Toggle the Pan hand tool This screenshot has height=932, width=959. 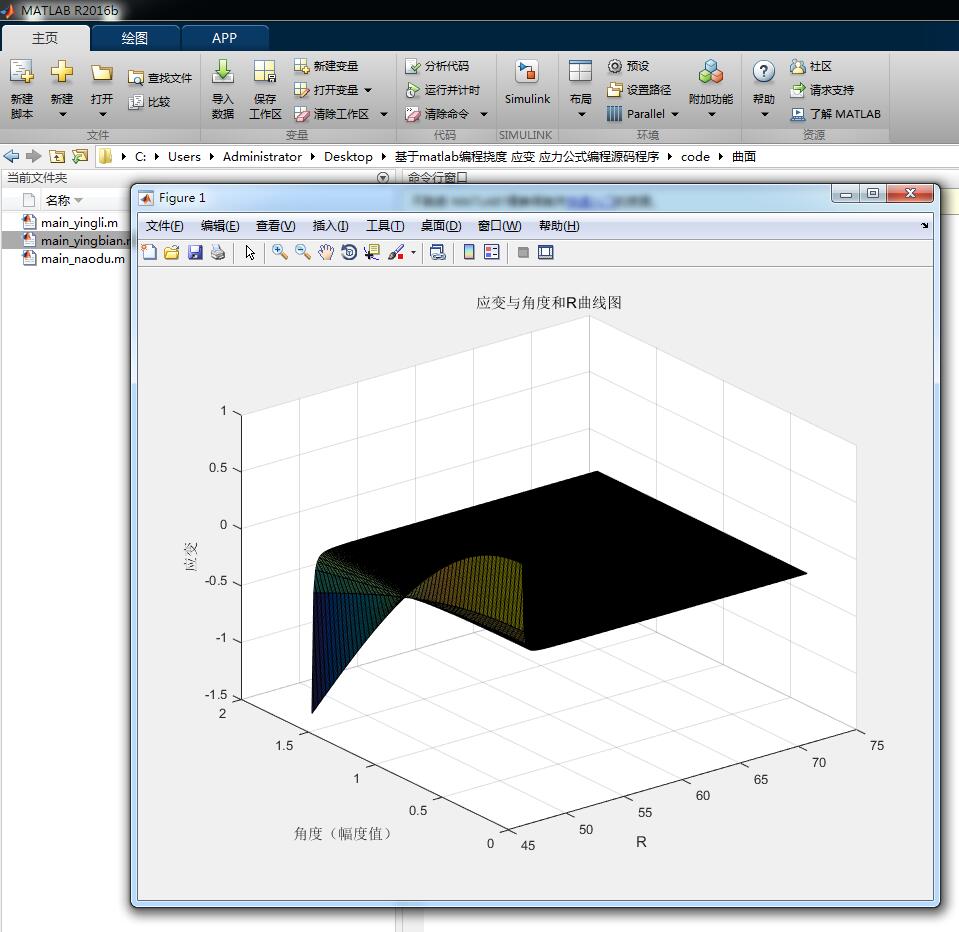[x=326, y=252]
